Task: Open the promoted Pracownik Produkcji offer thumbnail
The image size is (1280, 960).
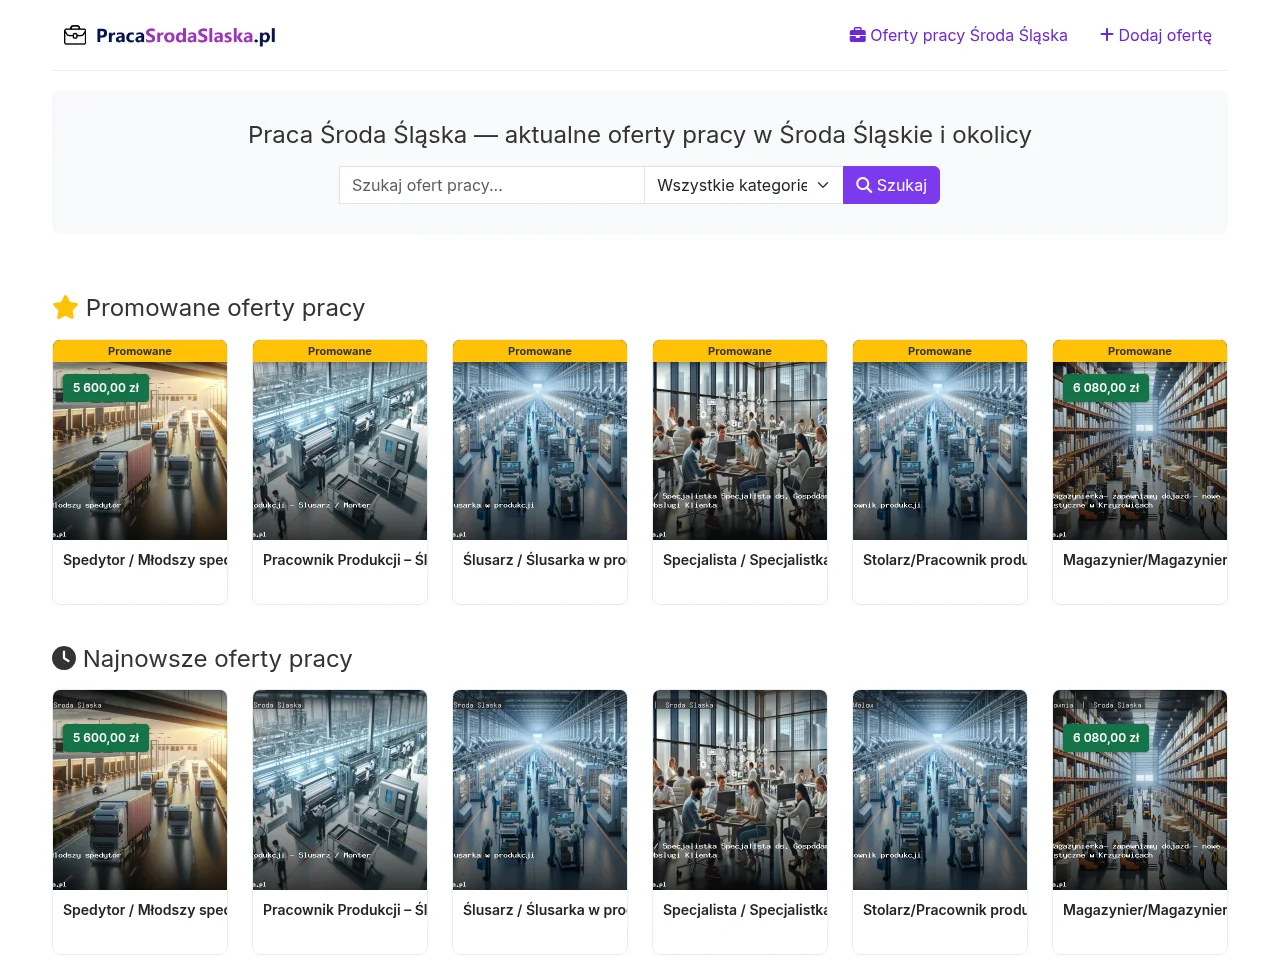Action: coord(340,451)
